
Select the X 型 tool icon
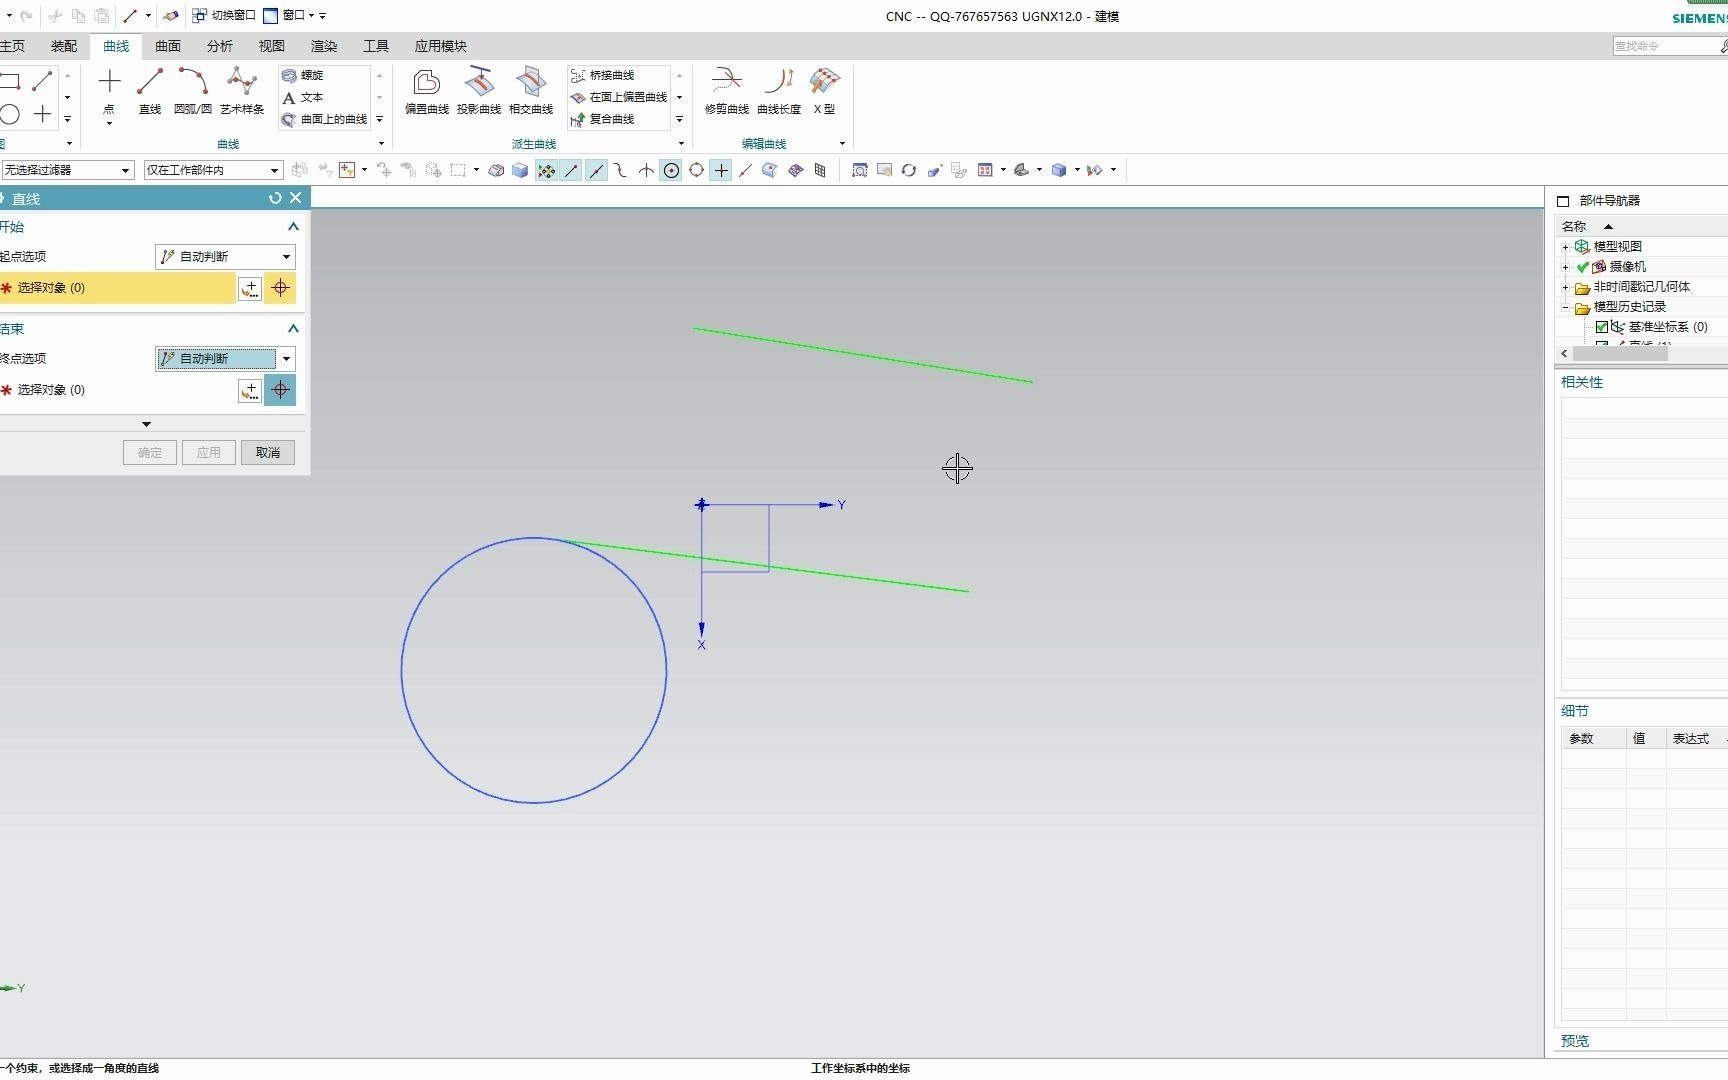pyautogui.click(x=824, y=91)
